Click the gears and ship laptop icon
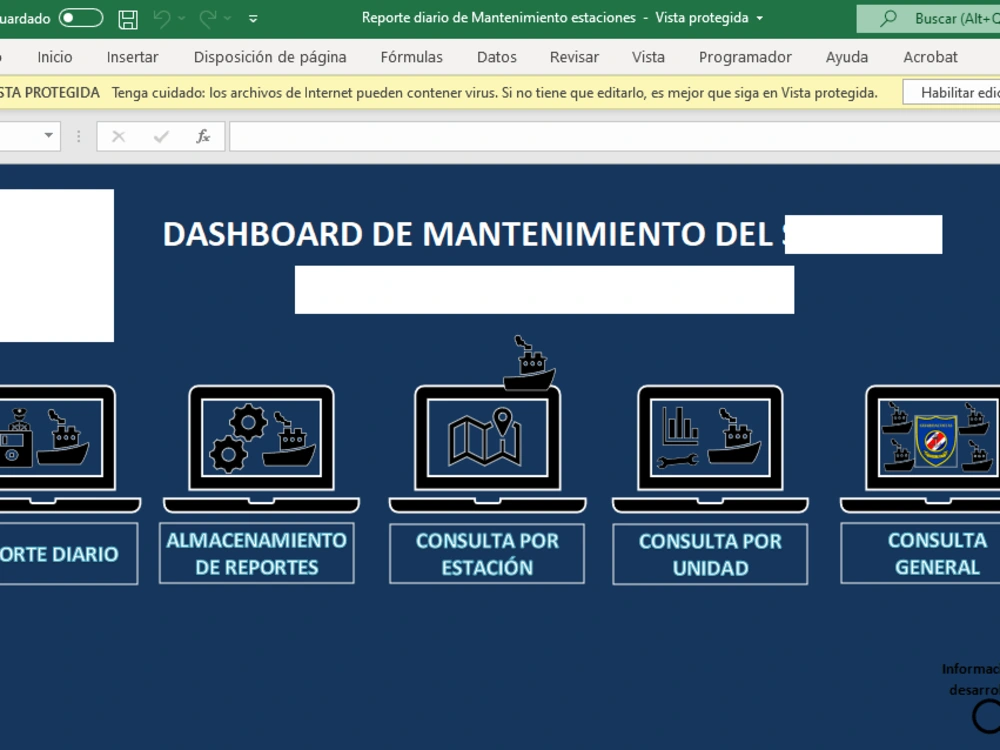The width and height of the screenshot is (1000, 750). pos(261,449)
